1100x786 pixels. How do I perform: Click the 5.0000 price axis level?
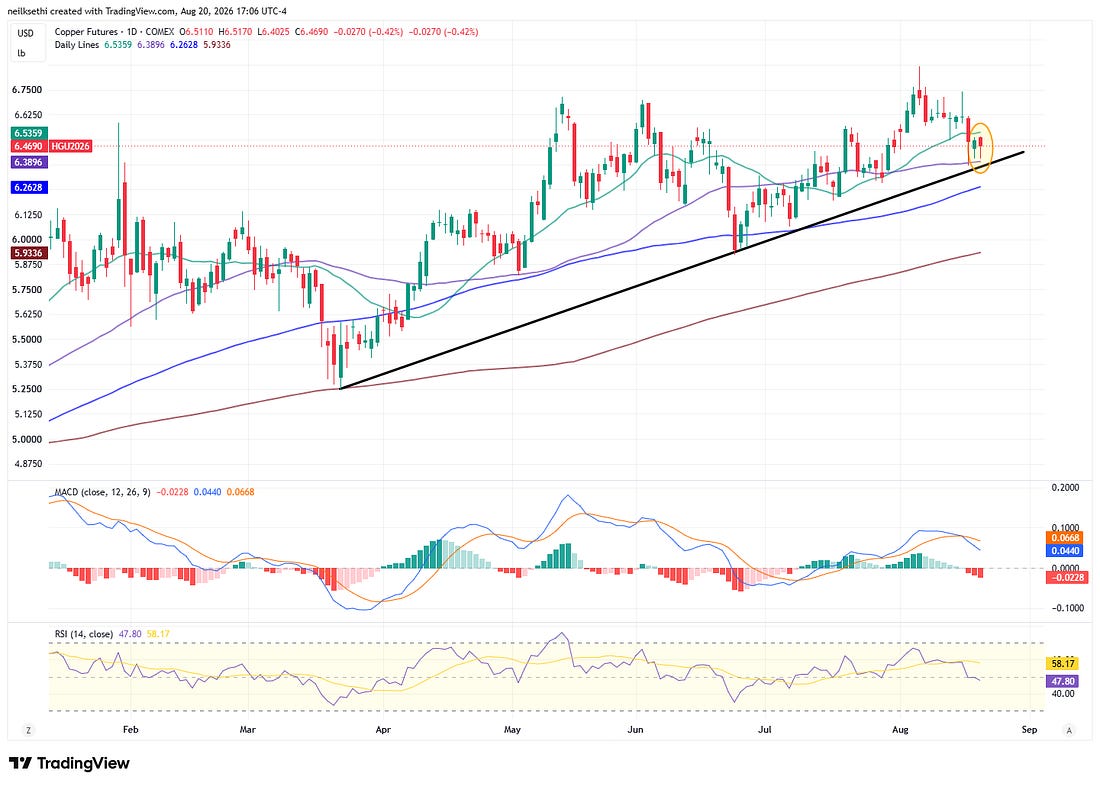[27, 440]
